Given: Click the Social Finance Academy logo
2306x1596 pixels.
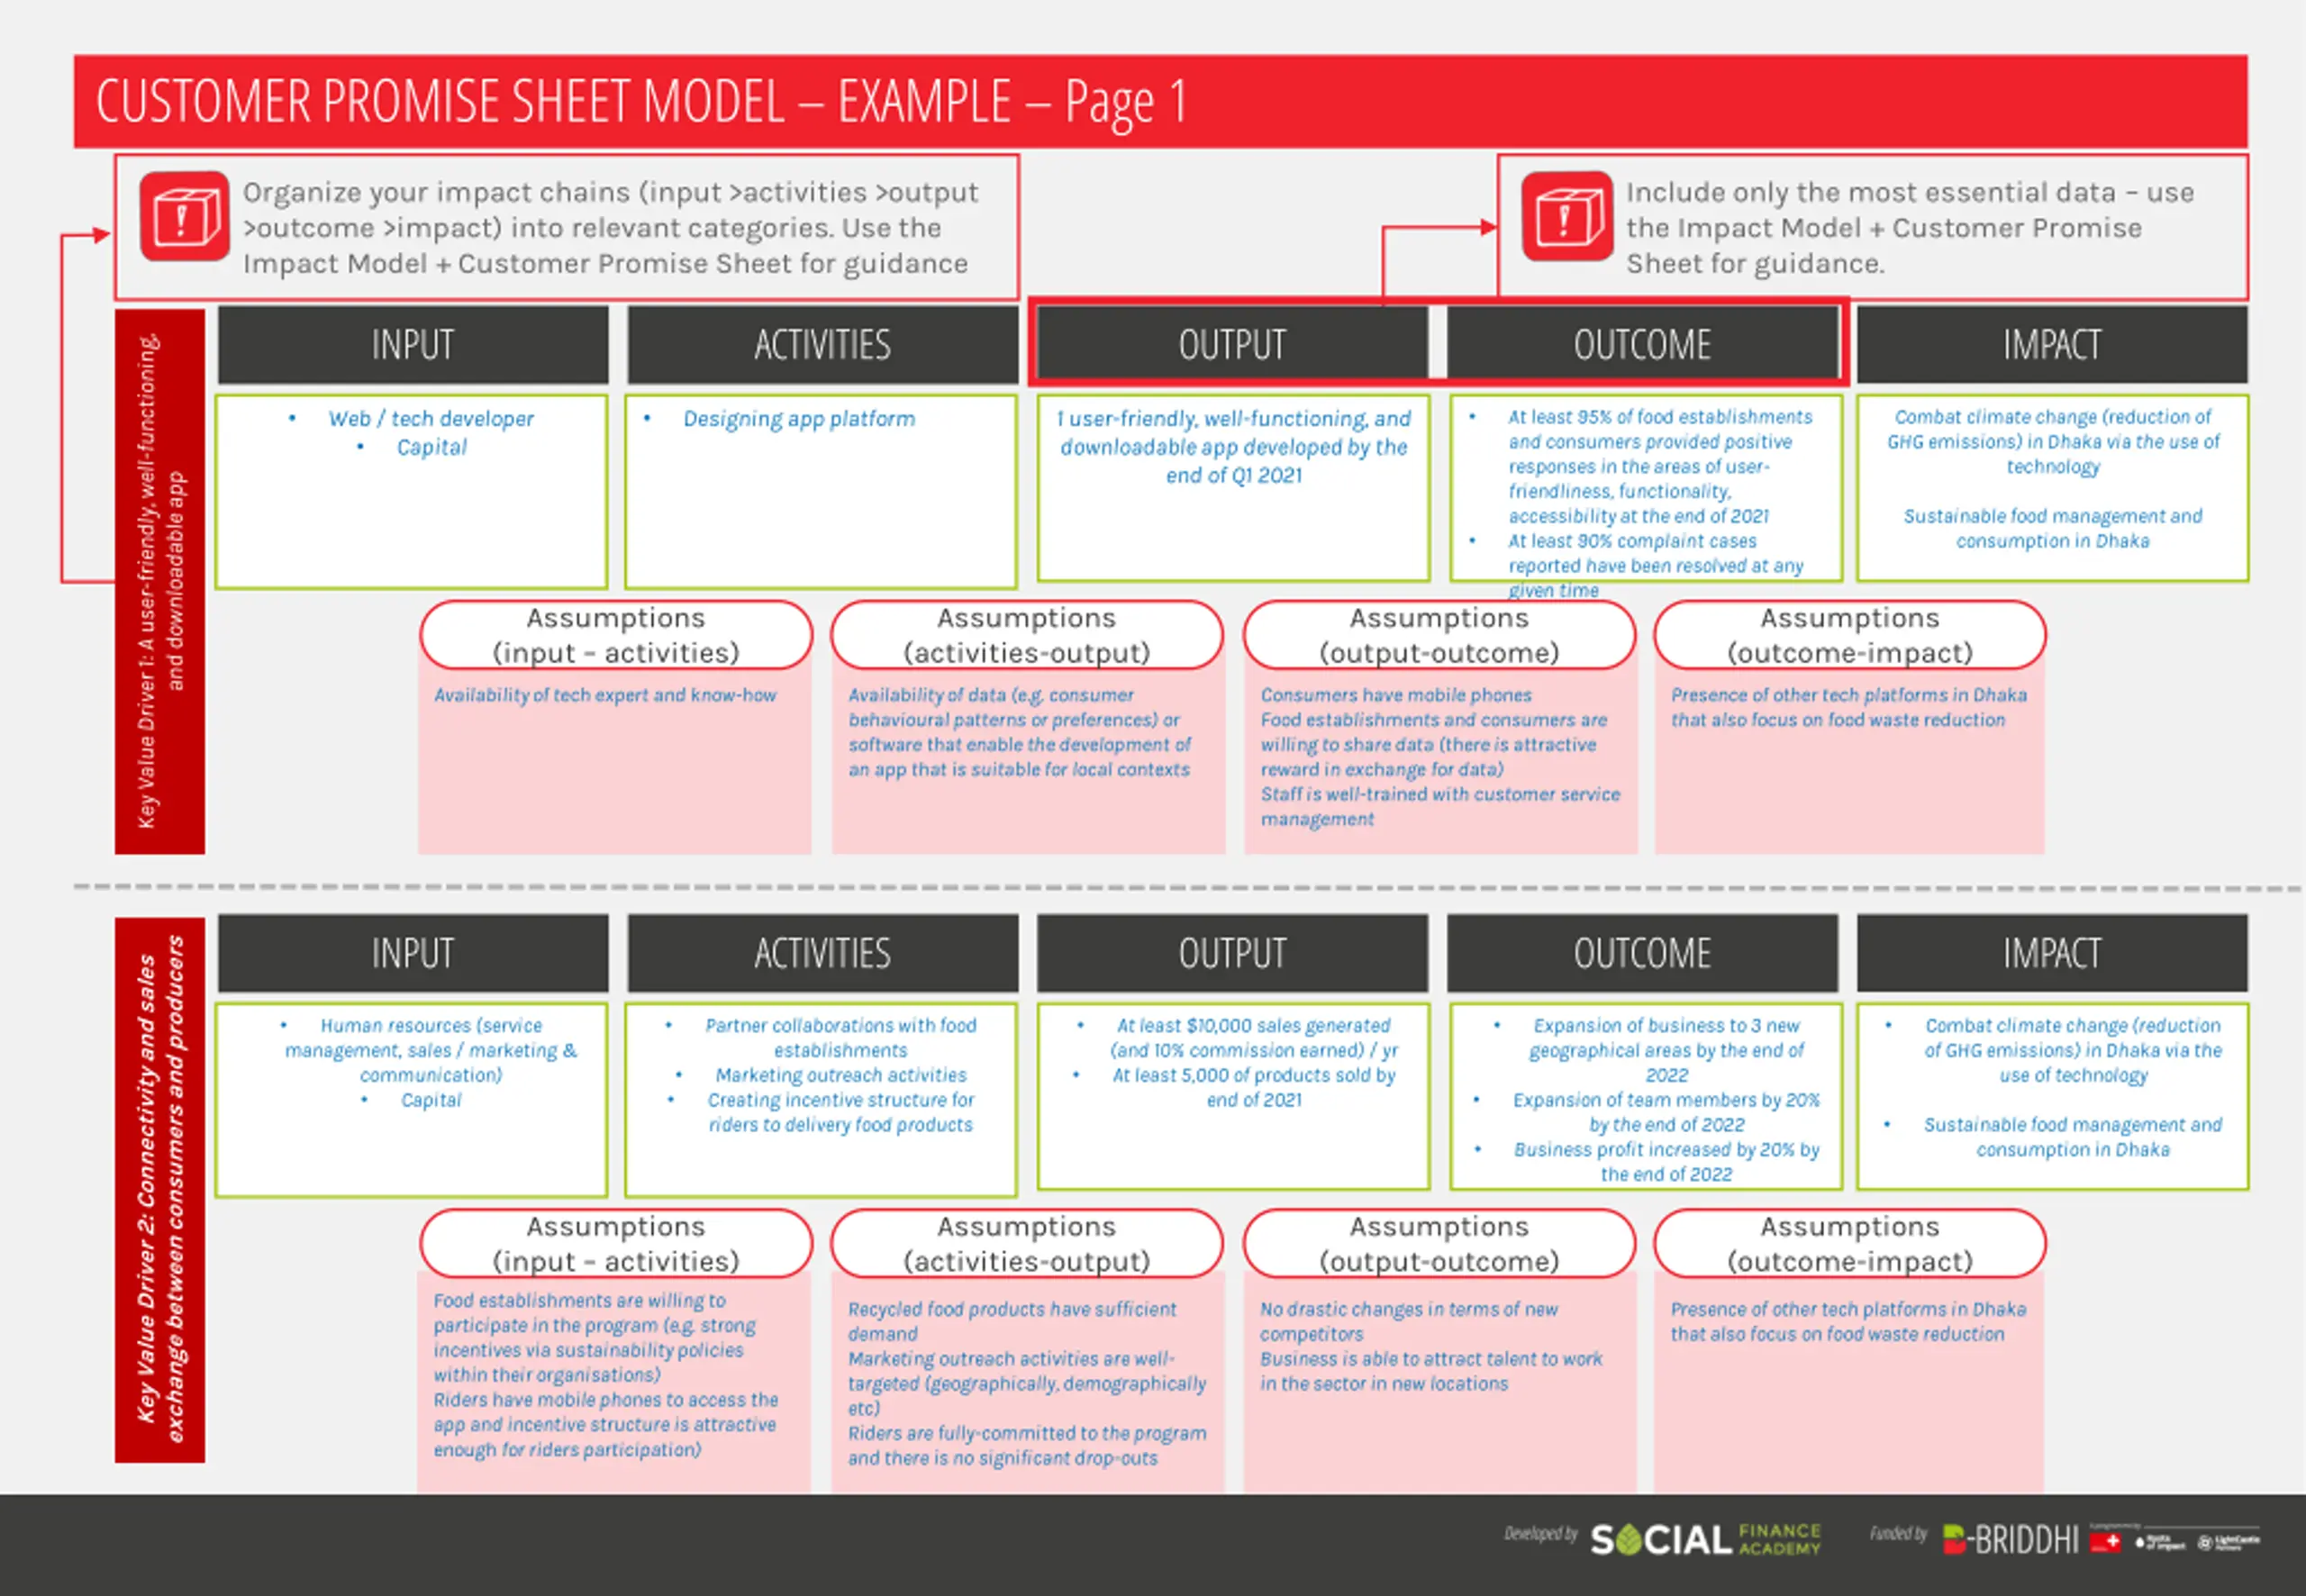Looking at the screenshot, I should [x=1706, y=1539].
